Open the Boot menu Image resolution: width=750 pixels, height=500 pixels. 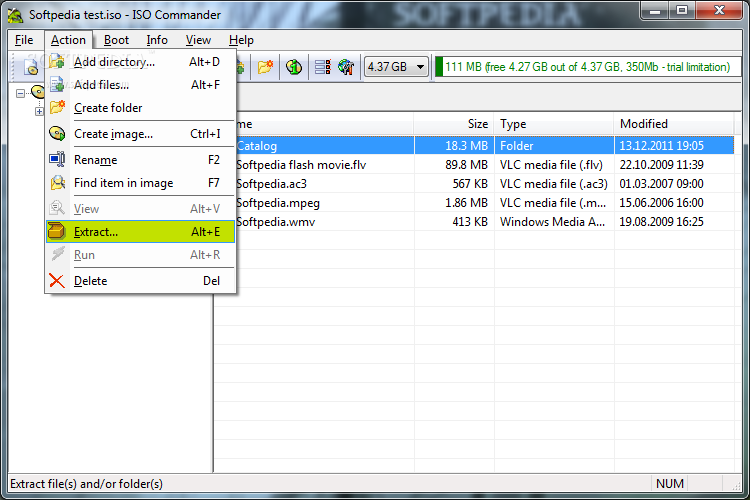click(x=116, y=40)
